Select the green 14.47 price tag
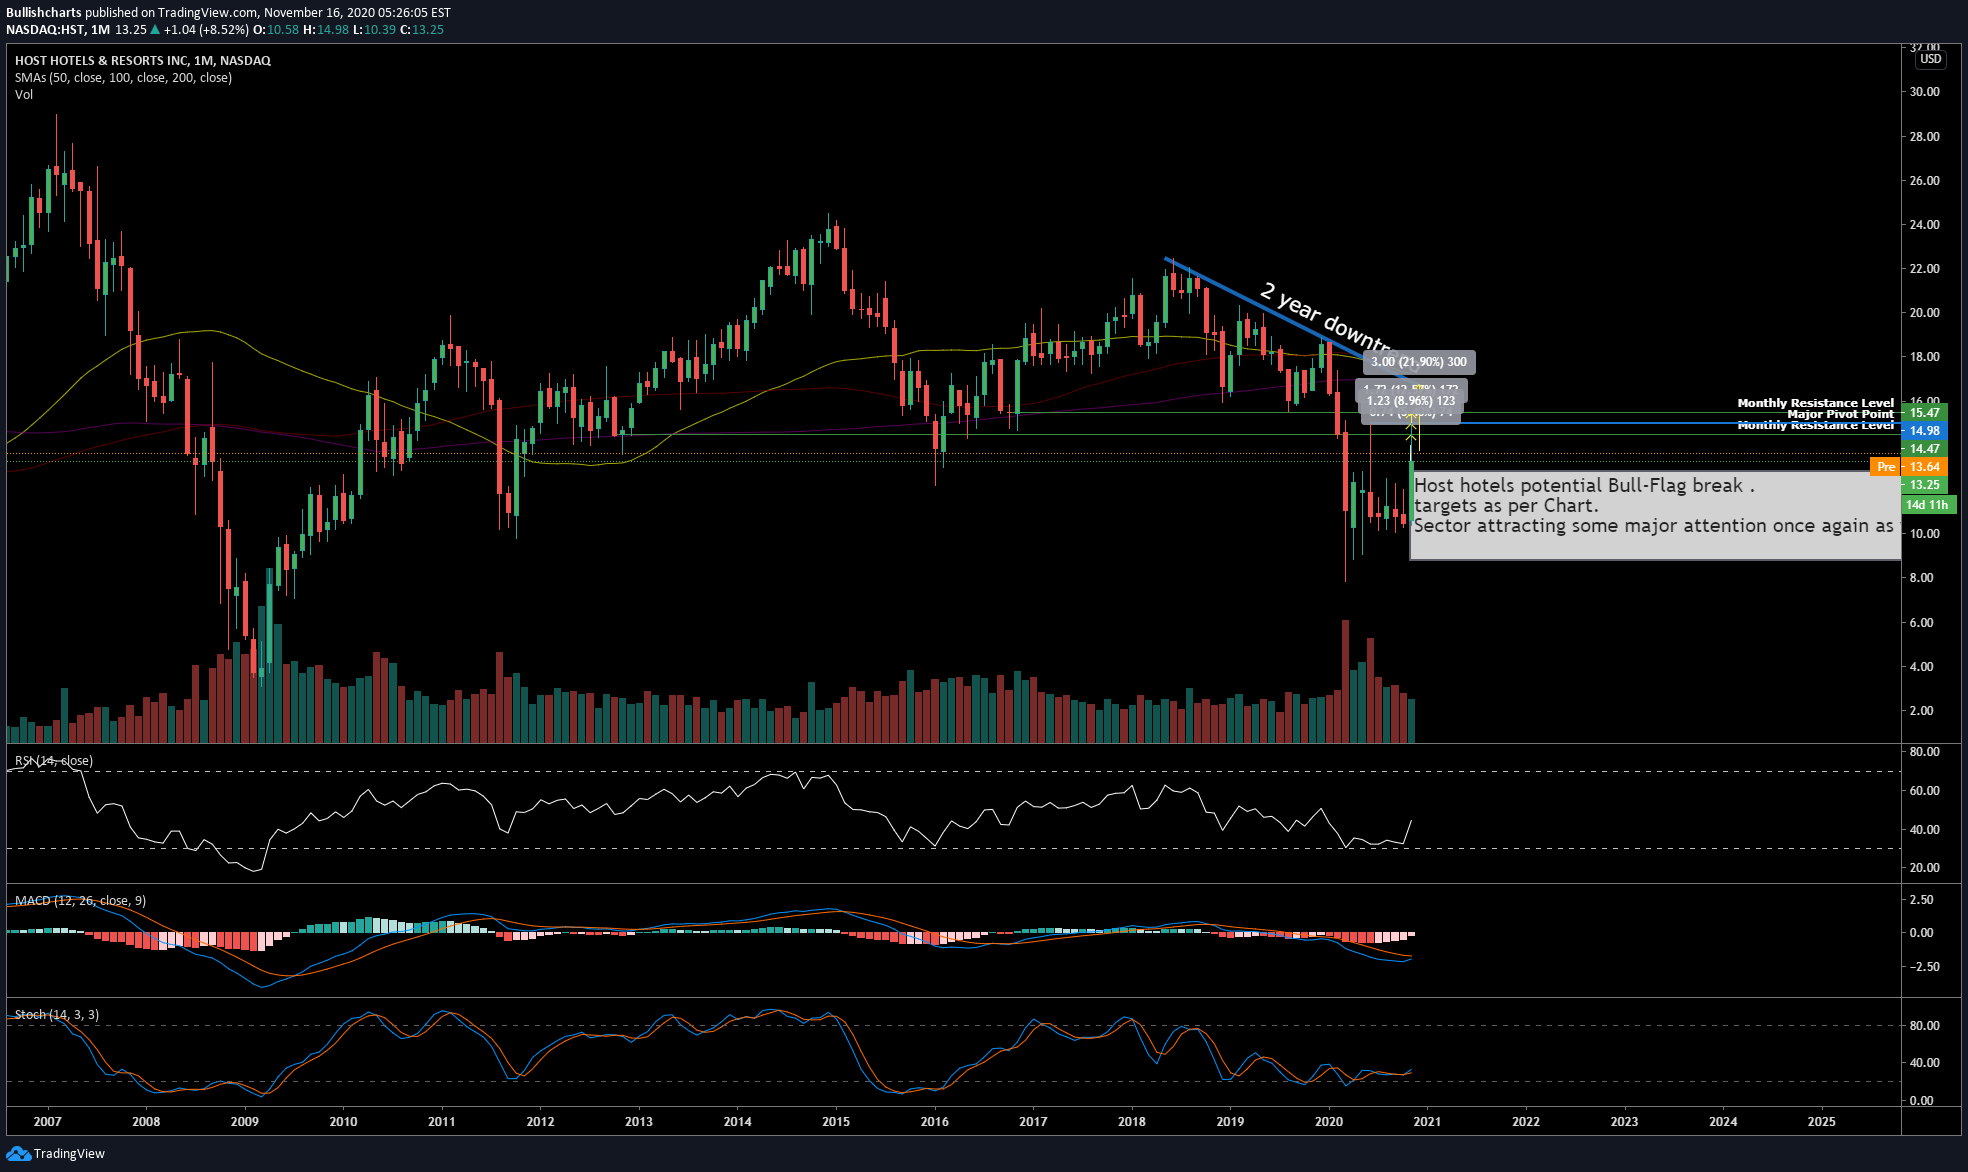The image size is (1968, 1172). pos(1924,449)
